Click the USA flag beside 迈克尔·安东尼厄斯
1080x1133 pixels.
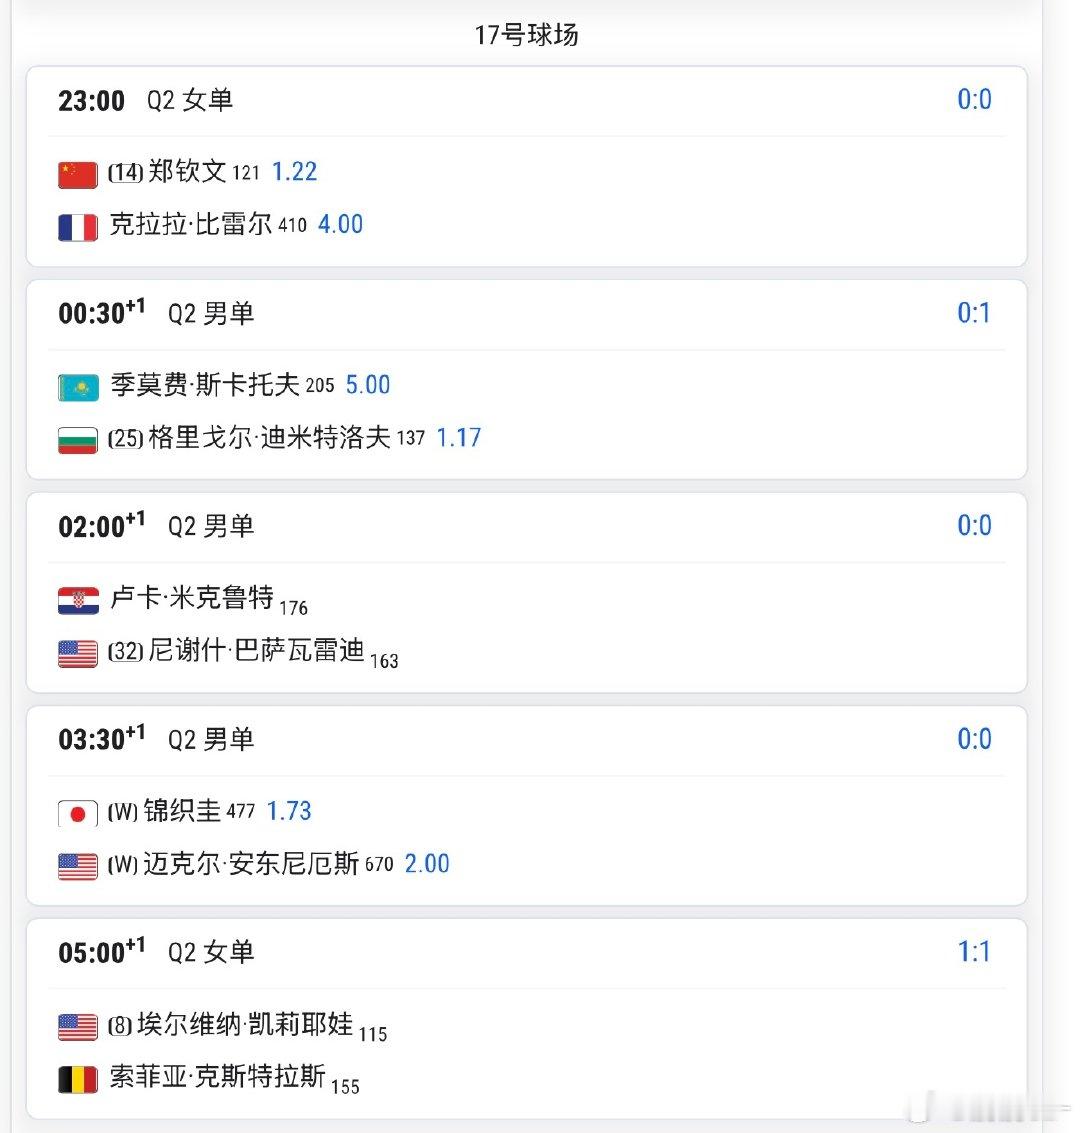[78, 867]
